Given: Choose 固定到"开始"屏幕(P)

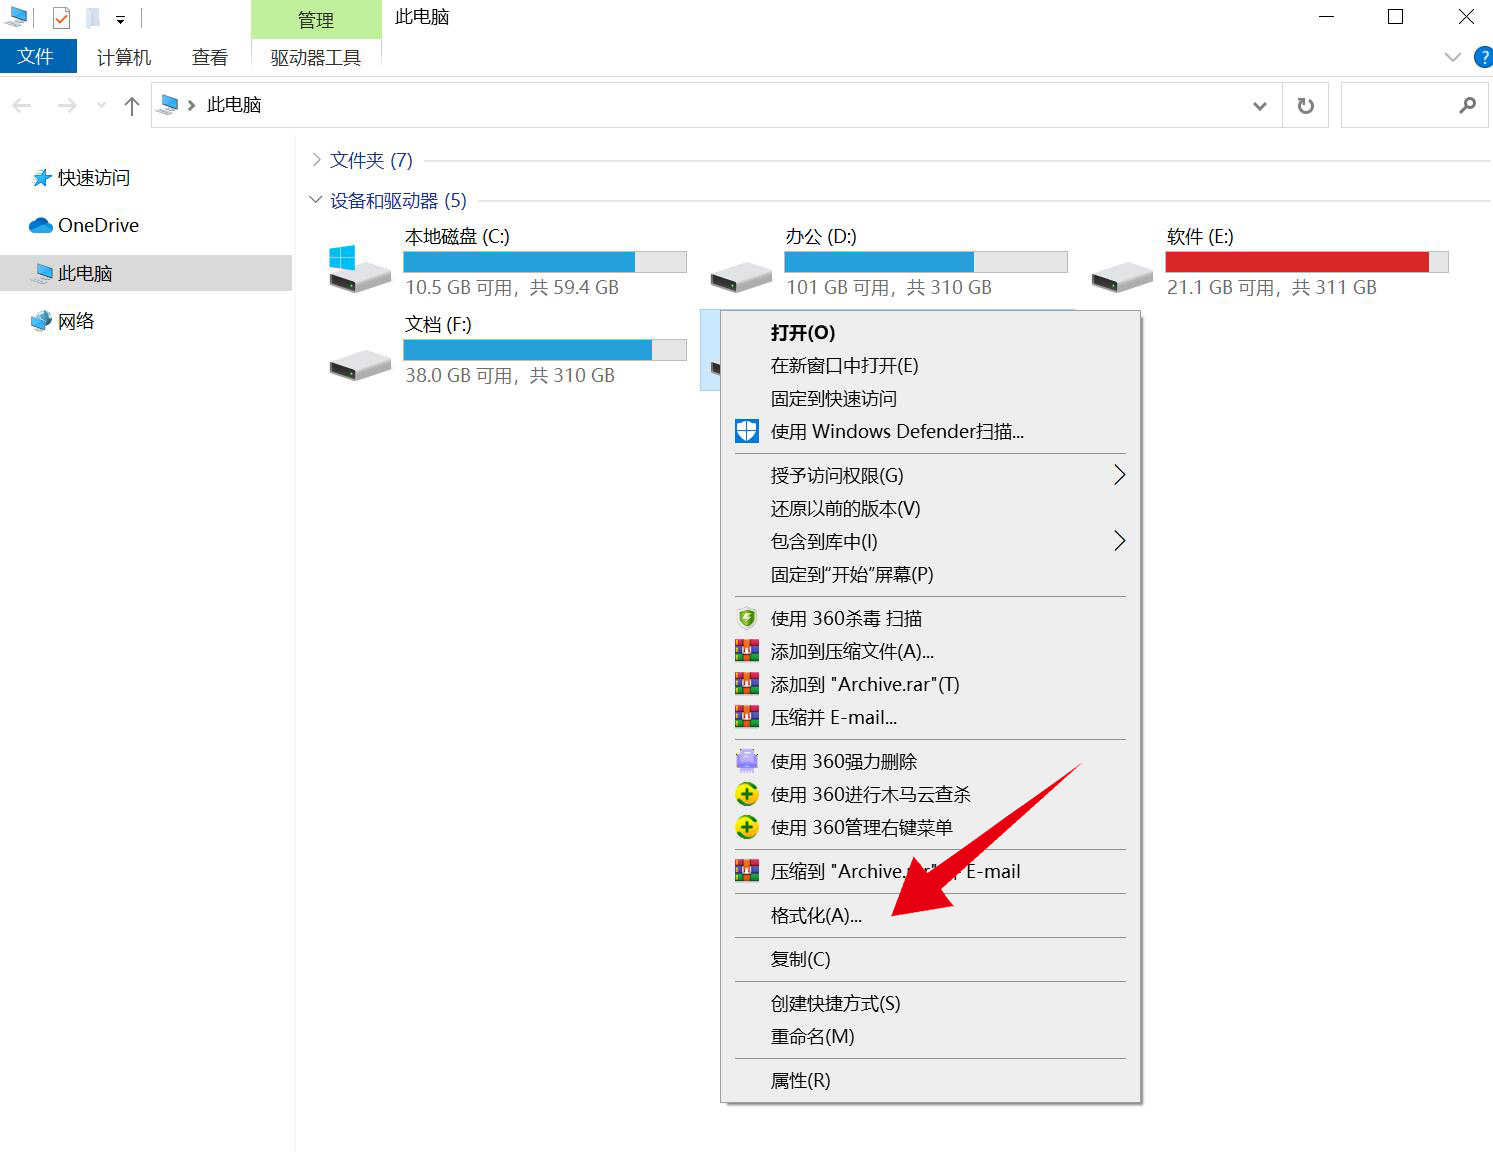Looking at the screenshot, I should 930,574.
